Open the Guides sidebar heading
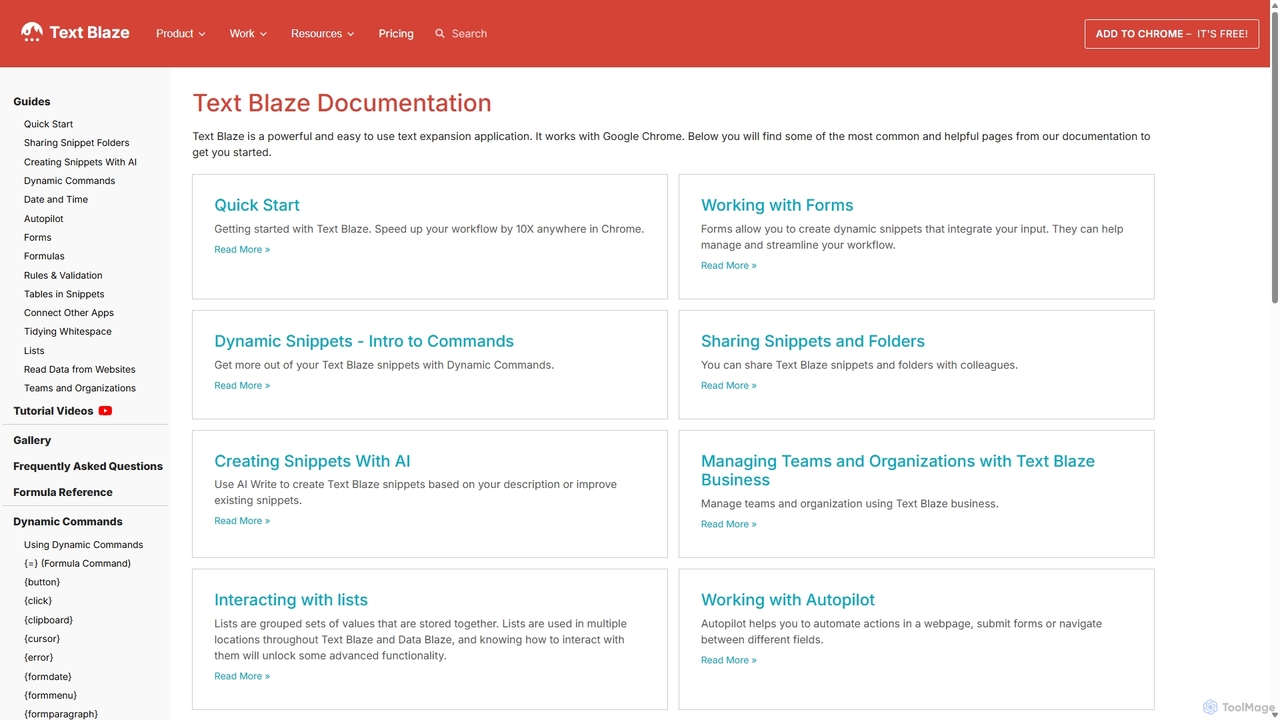 coord(32,101)
